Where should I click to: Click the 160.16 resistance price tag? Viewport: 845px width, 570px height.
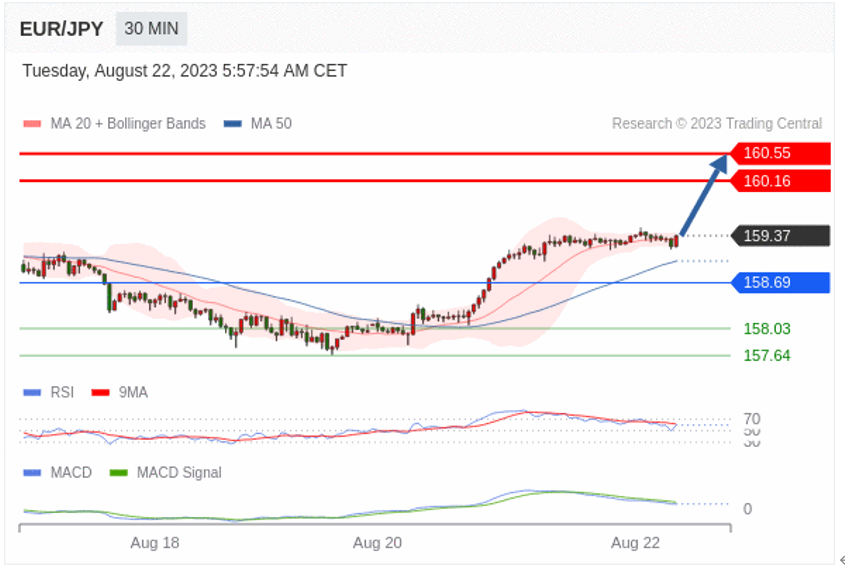click(x=780, y=181)
